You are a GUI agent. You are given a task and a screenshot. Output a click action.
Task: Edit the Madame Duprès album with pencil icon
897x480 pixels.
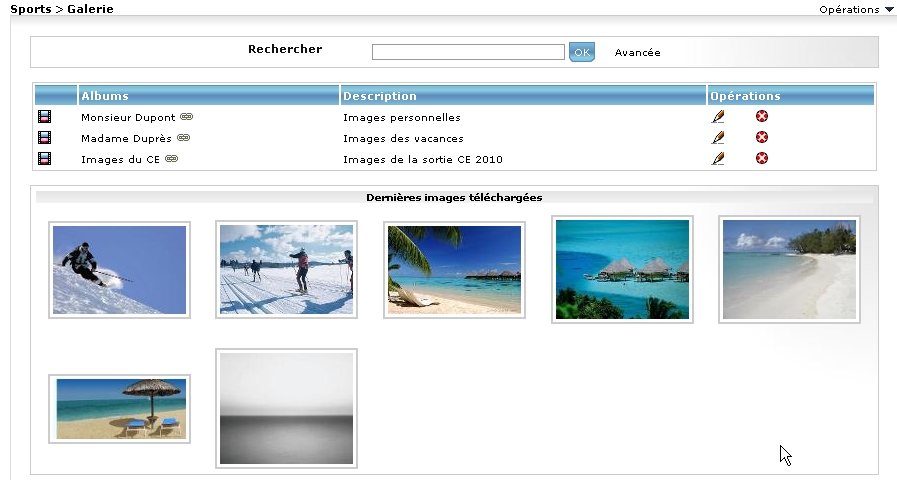click(x=718, y=137)
